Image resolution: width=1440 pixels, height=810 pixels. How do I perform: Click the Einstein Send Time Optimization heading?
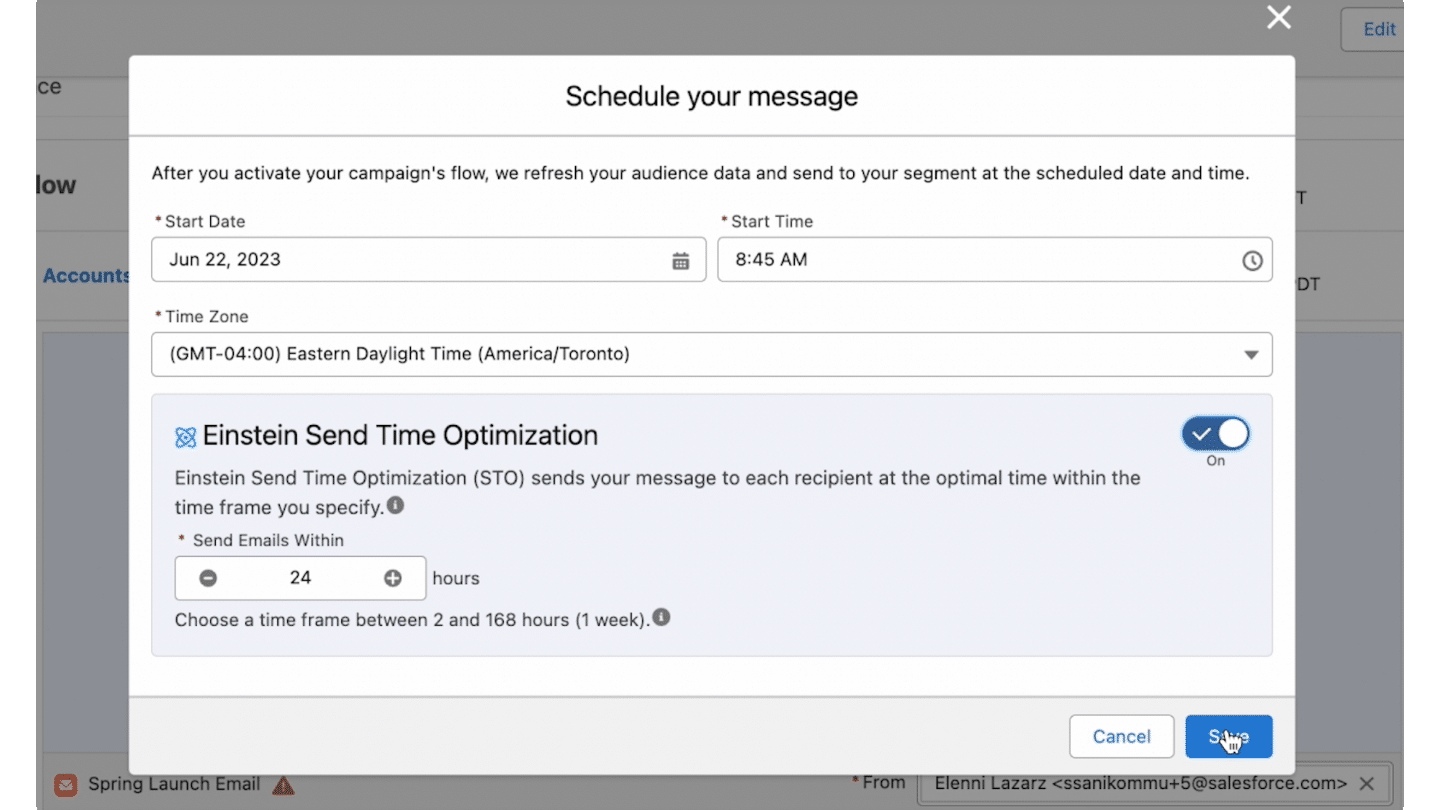tap(400, 436)
